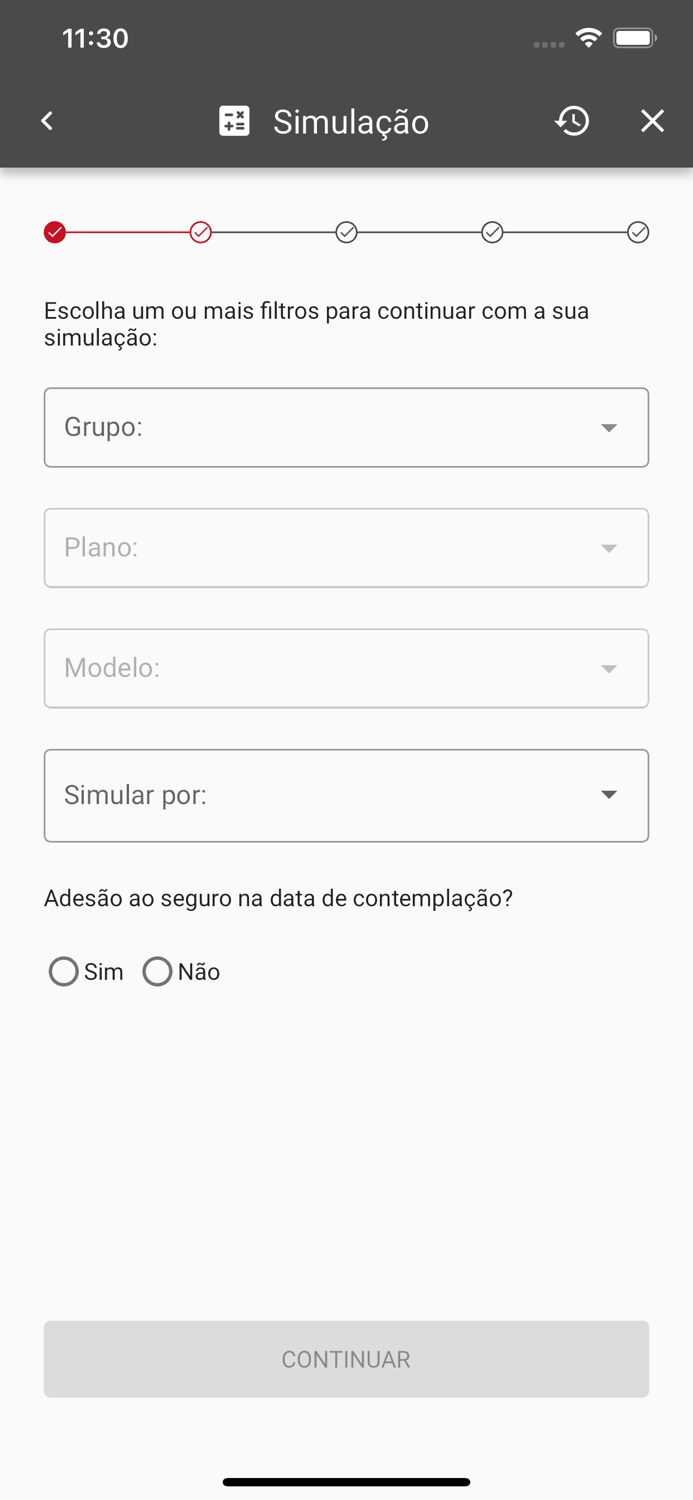Tap the disabled Plano field
The height and width of the screenshot is (1500, 693).
click(x=346, y=547)
